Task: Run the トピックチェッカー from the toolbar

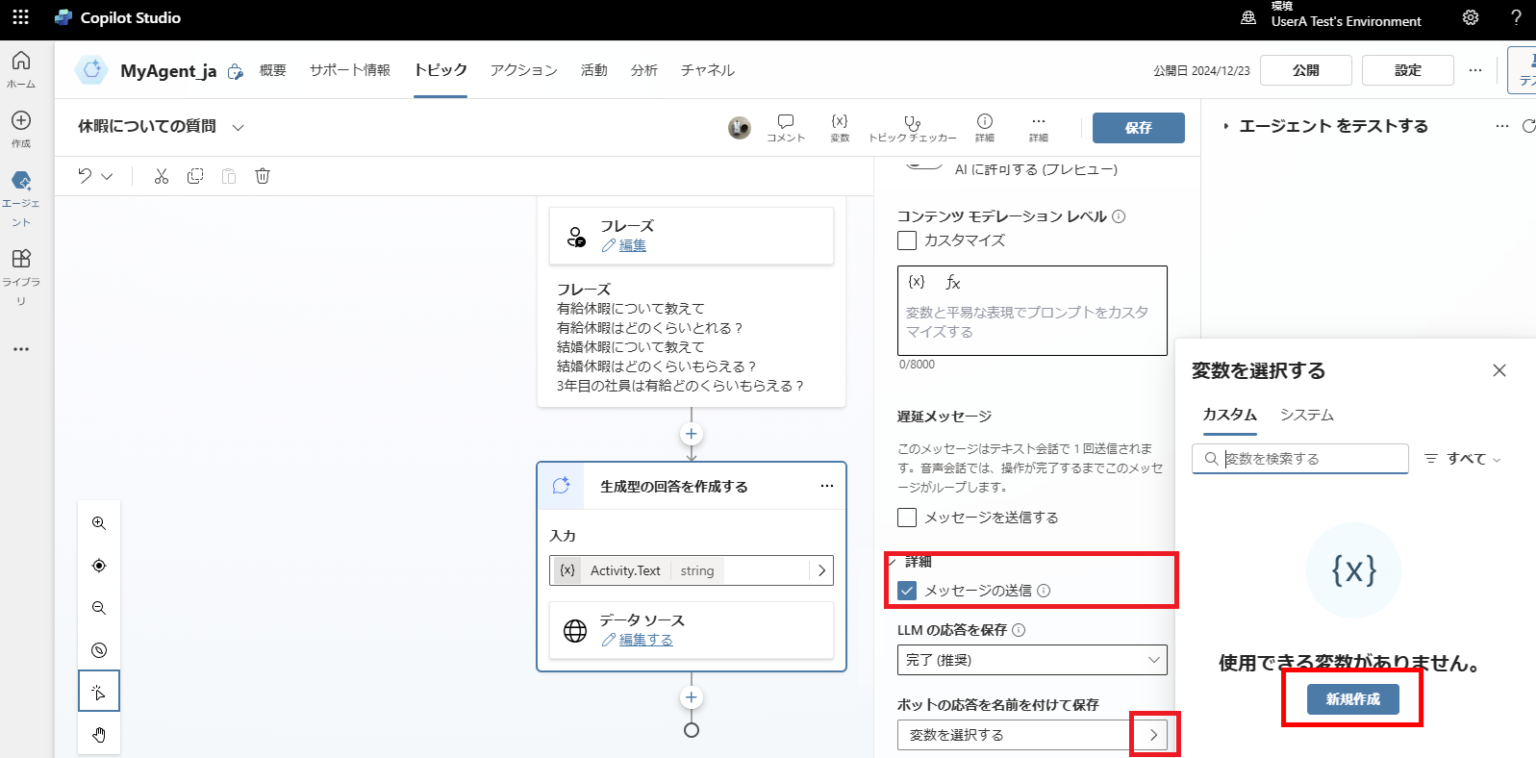Action: [912, 126]
